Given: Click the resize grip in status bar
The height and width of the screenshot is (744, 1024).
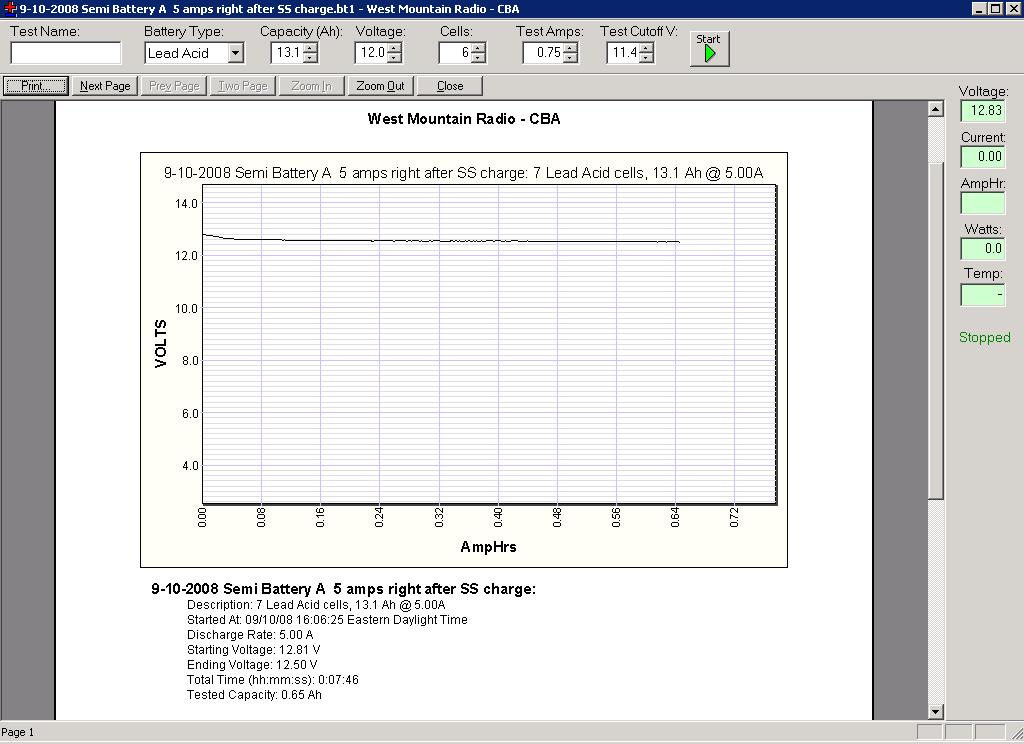Looking at the screenshot, I should pyautogui.click(x=1016, y=733).
